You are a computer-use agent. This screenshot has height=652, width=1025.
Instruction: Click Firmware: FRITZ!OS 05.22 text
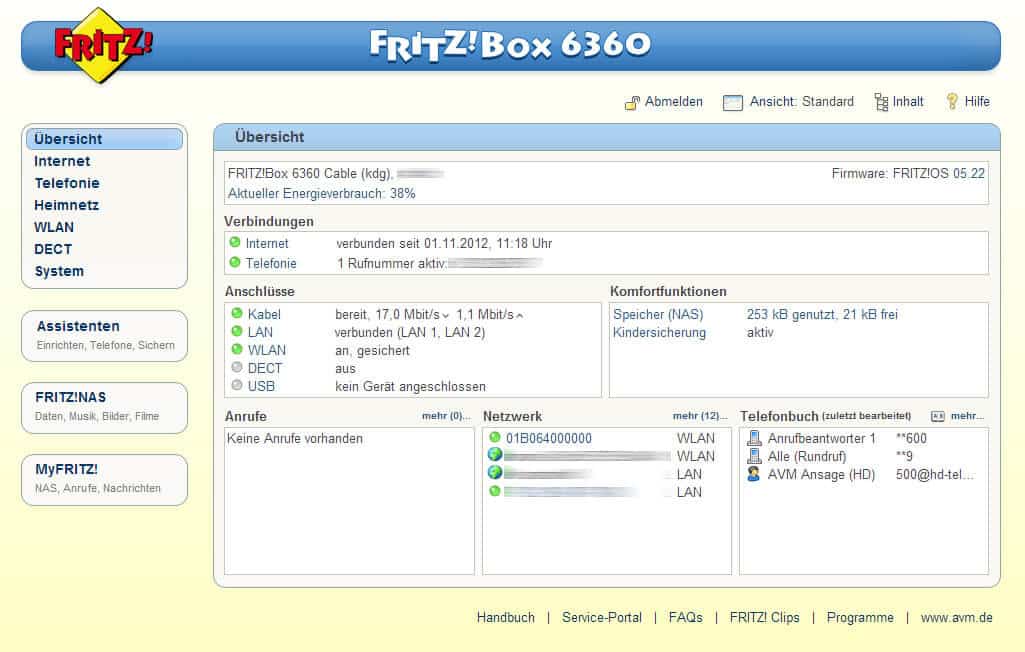coord(908,173)
